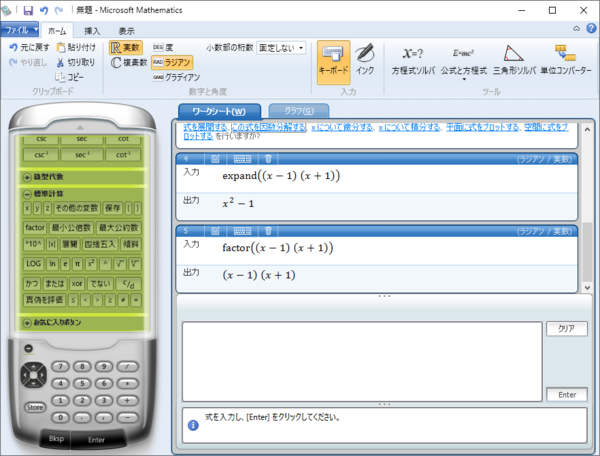This screenshot has height=456, width=600.
Task: Click edit icon on entry 4 header
Action: (215, 159)
